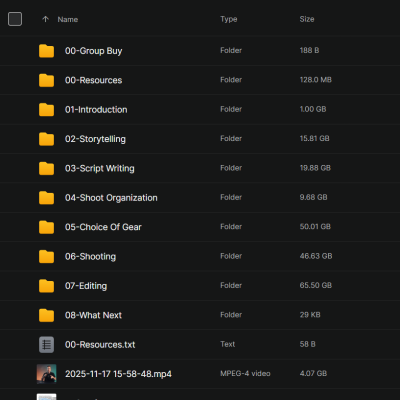Click the MPEG-4 video type label
The width and height of the screenshot is (400, 400).
point(245,373)
